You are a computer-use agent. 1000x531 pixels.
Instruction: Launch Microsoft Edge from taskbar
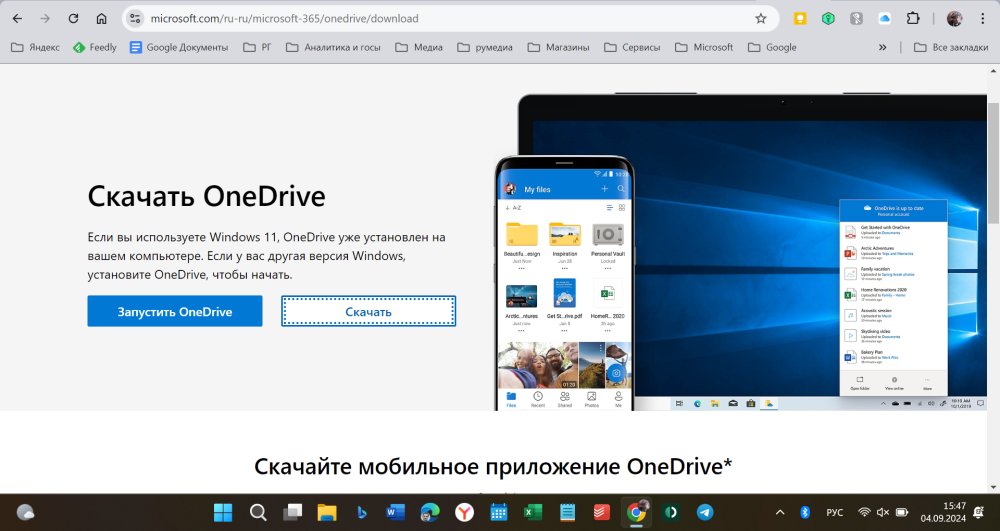430,512
